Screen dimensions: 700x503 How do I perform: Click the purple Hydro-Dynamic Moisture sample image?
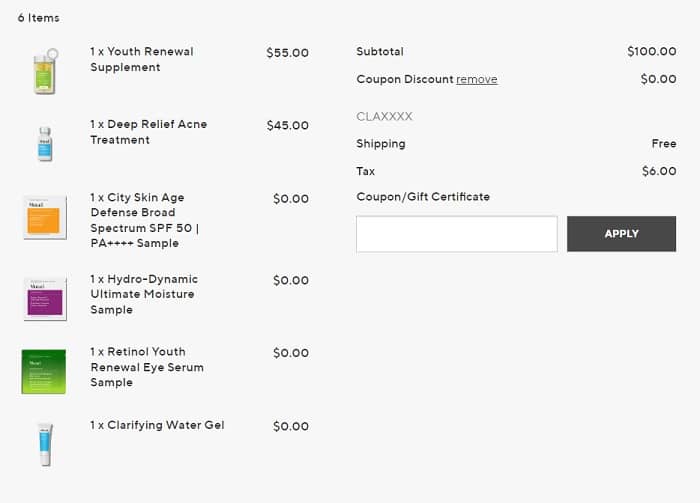coord(44,298)
